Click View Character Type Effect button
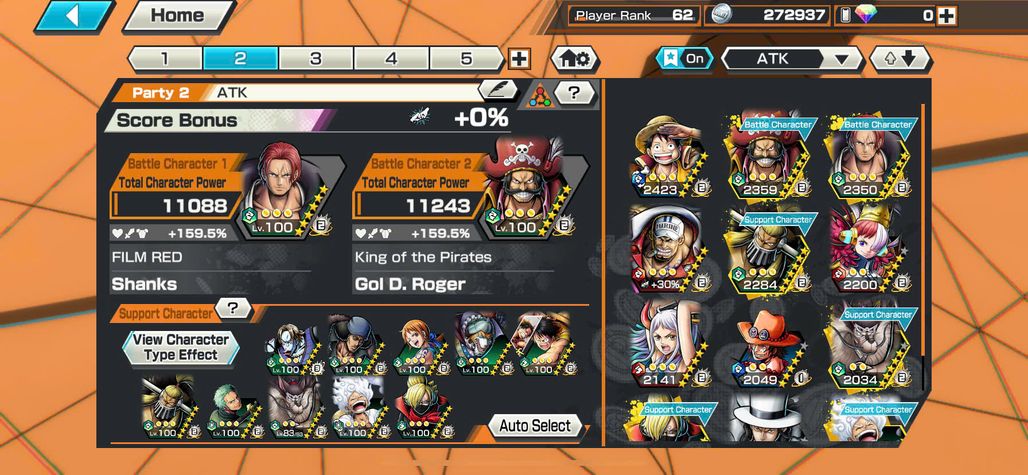The height and width of the screenshot is (475, 1028). point(181,347)
